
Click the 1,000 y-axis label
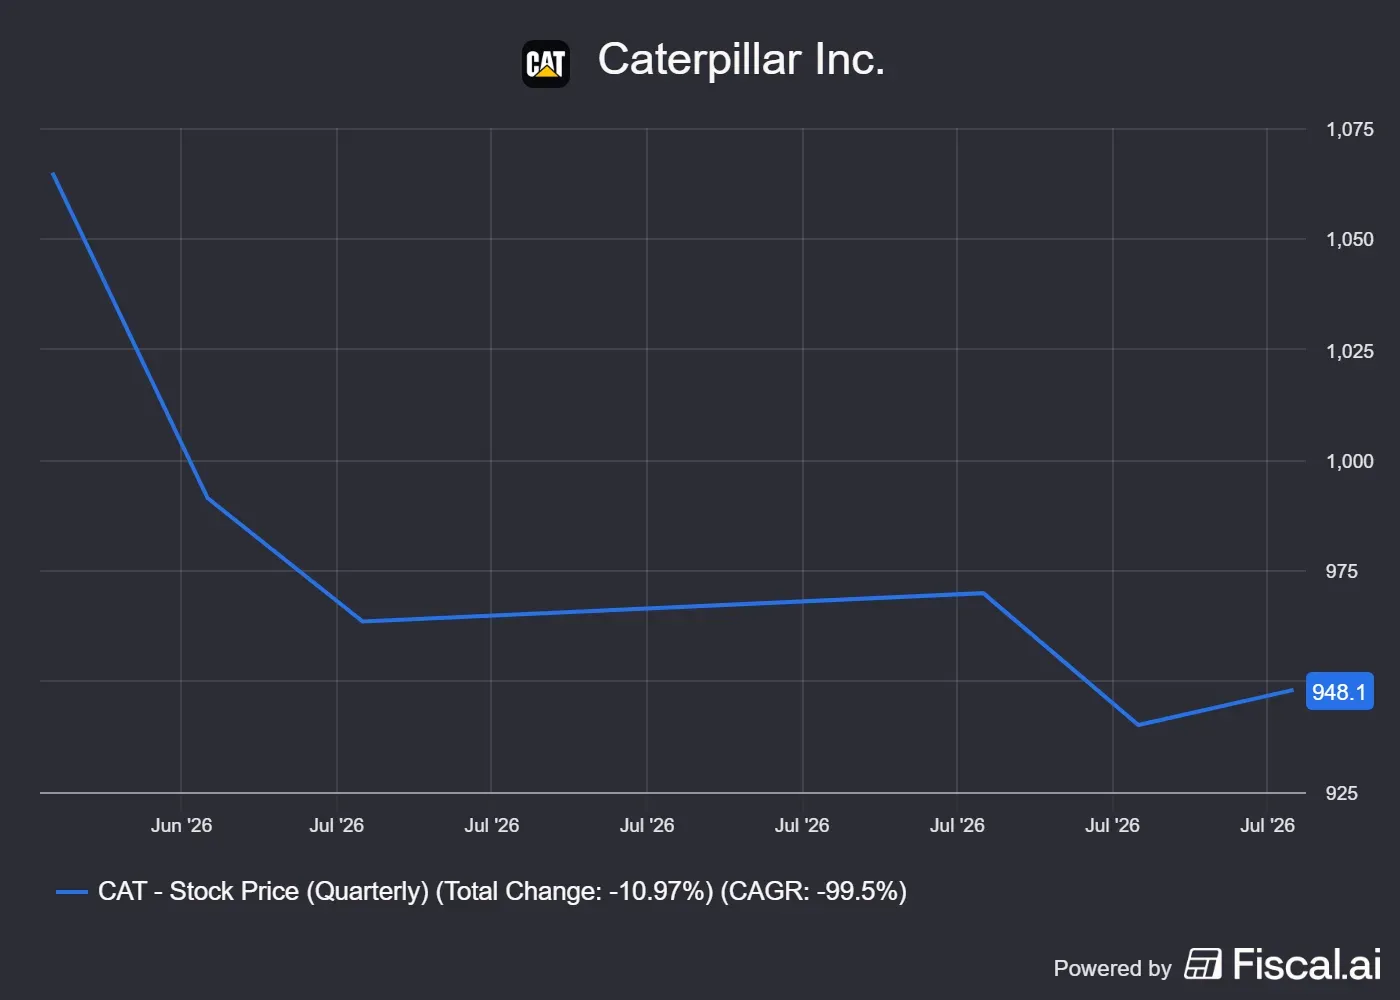1349,461
